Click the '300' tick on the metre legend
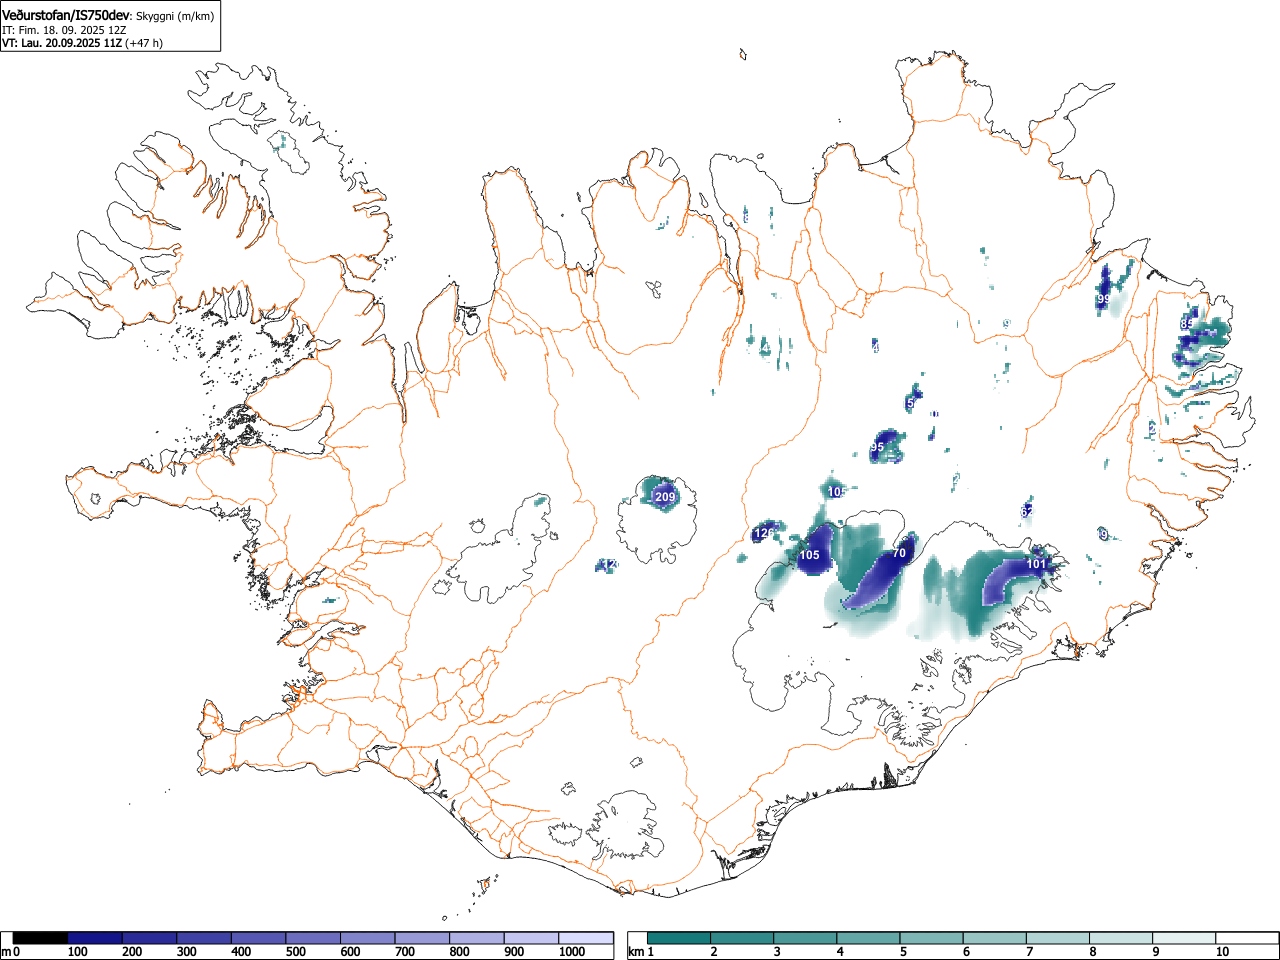The height and width of the screenshot is (960, 1280). click(186, 952)
